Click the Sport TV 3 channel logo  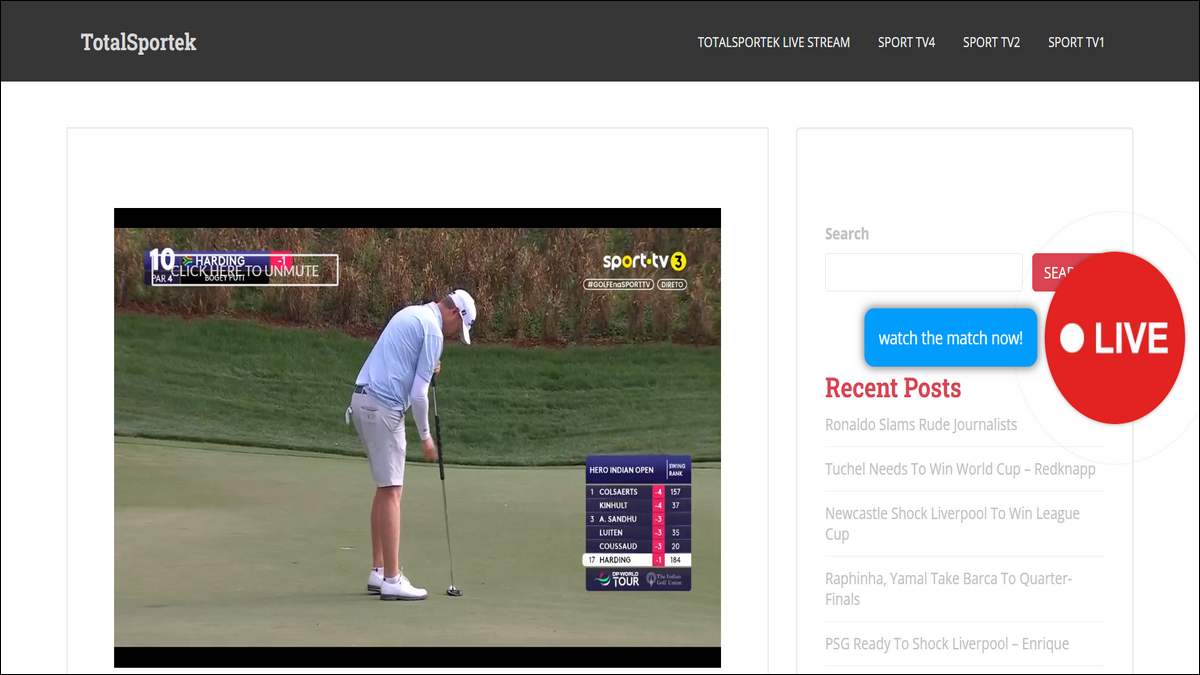coord(644,262)
